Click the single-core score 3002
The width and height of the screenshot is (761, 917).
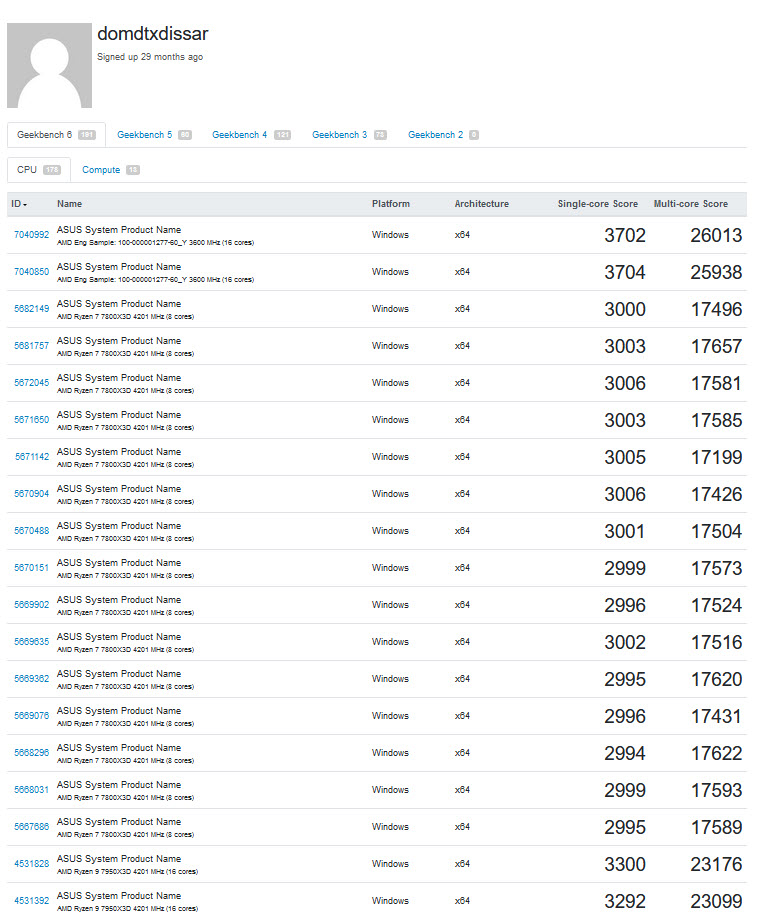pyautogui.click(x=625, y=643)
